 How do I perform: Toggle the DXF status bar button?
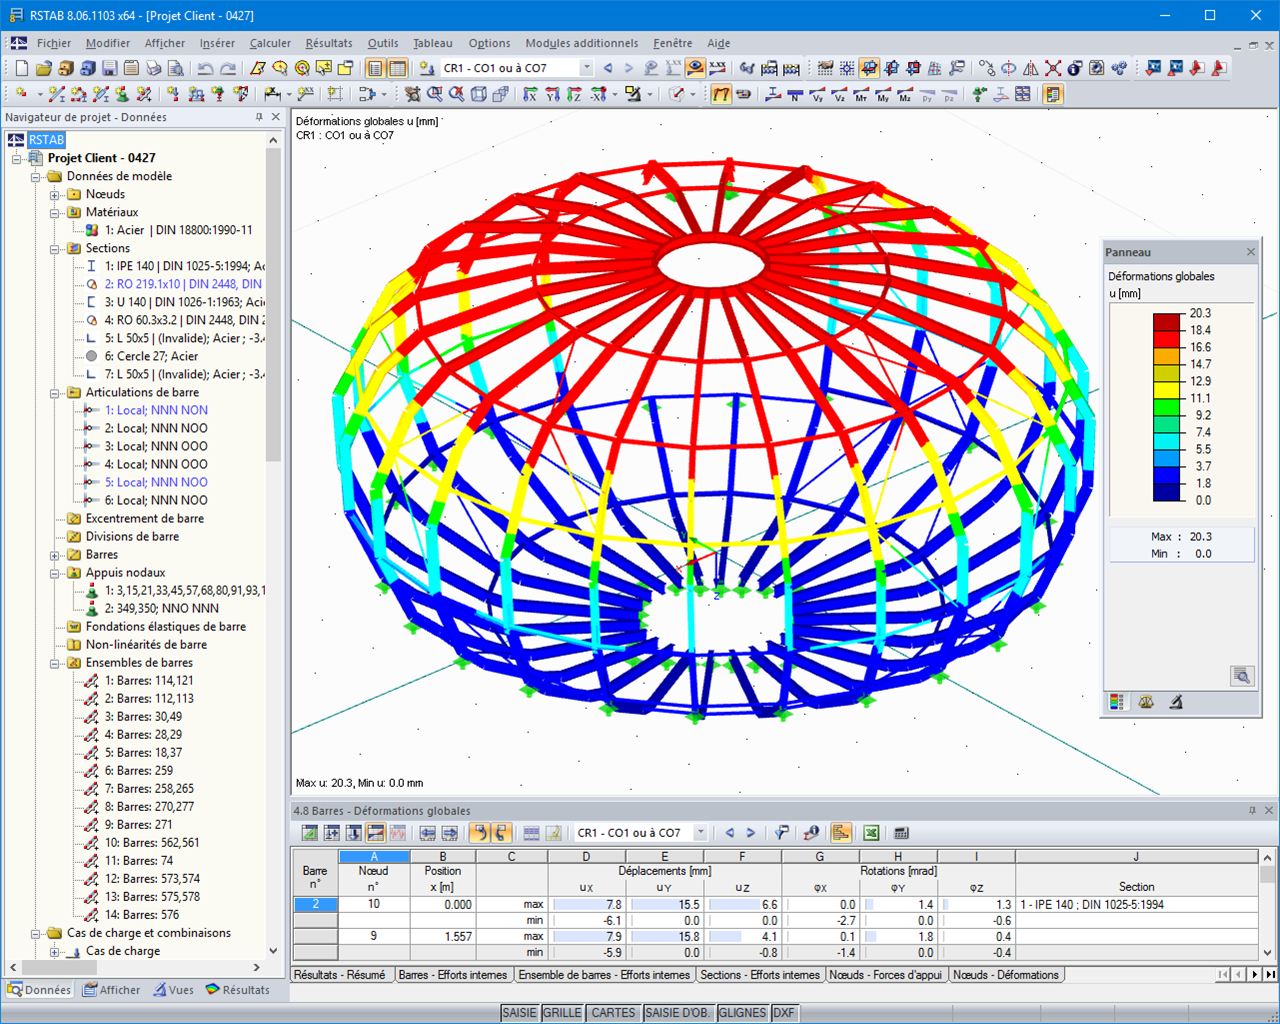(783, 1013)
